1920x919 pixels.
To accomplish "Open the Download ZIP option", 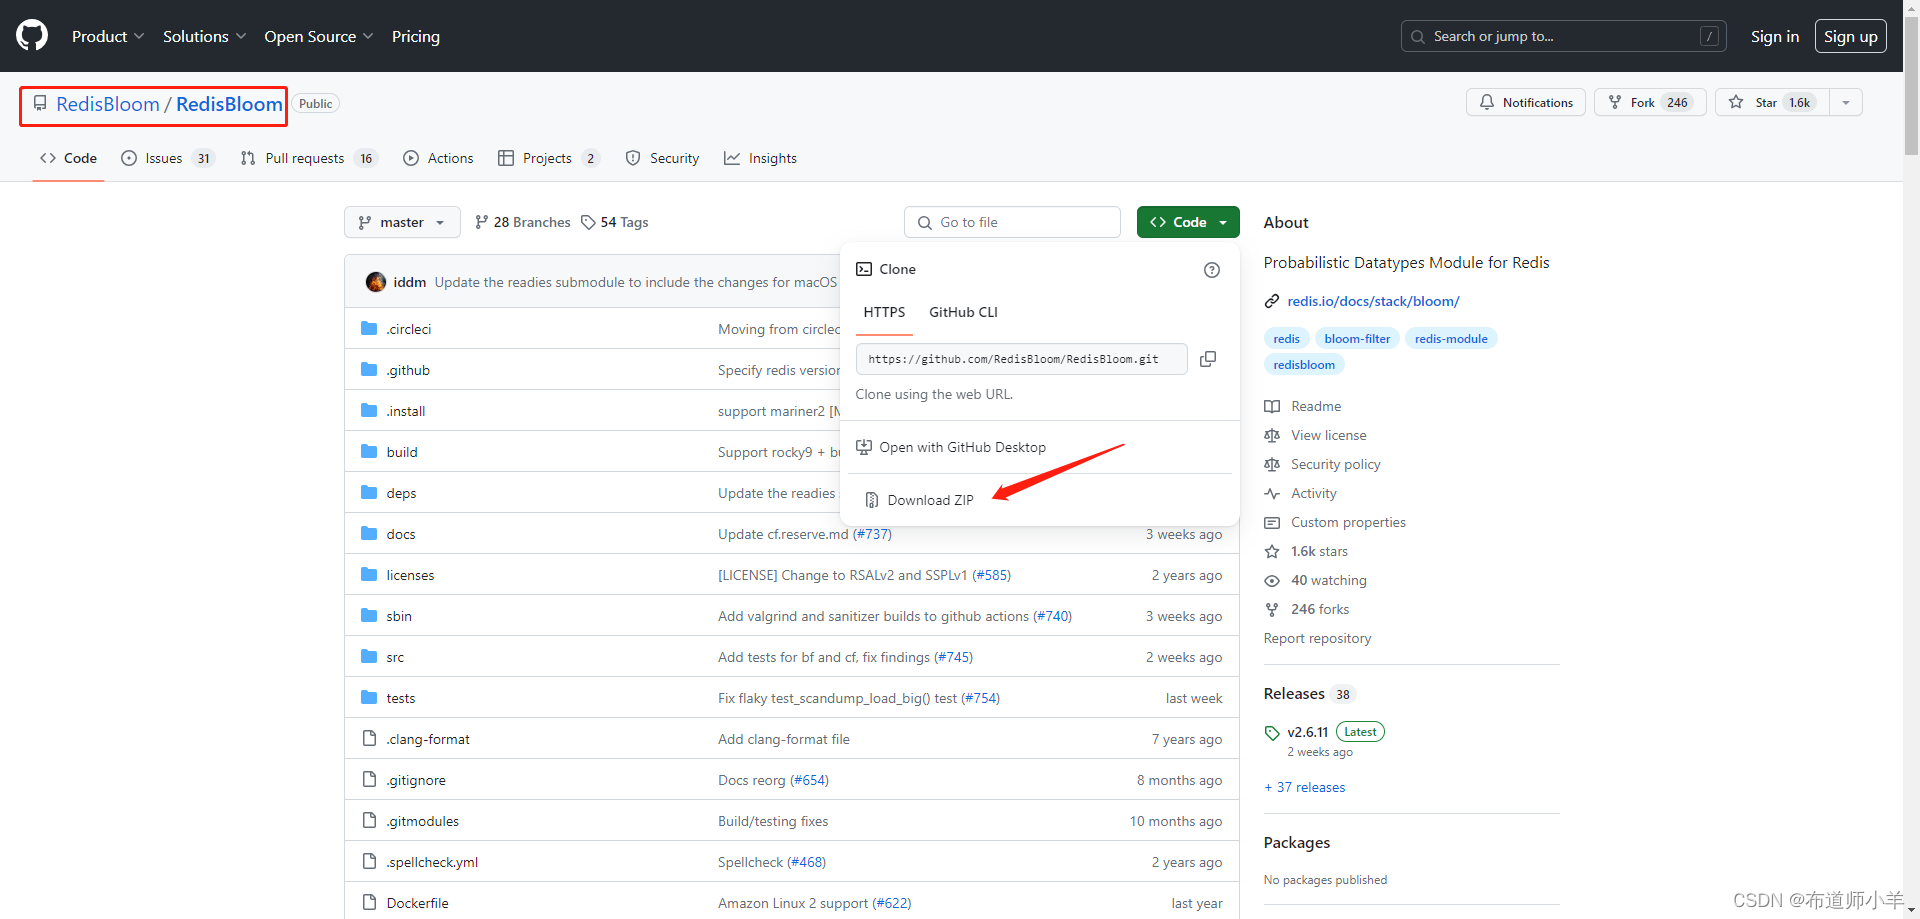I will click(x=930, y=500).
